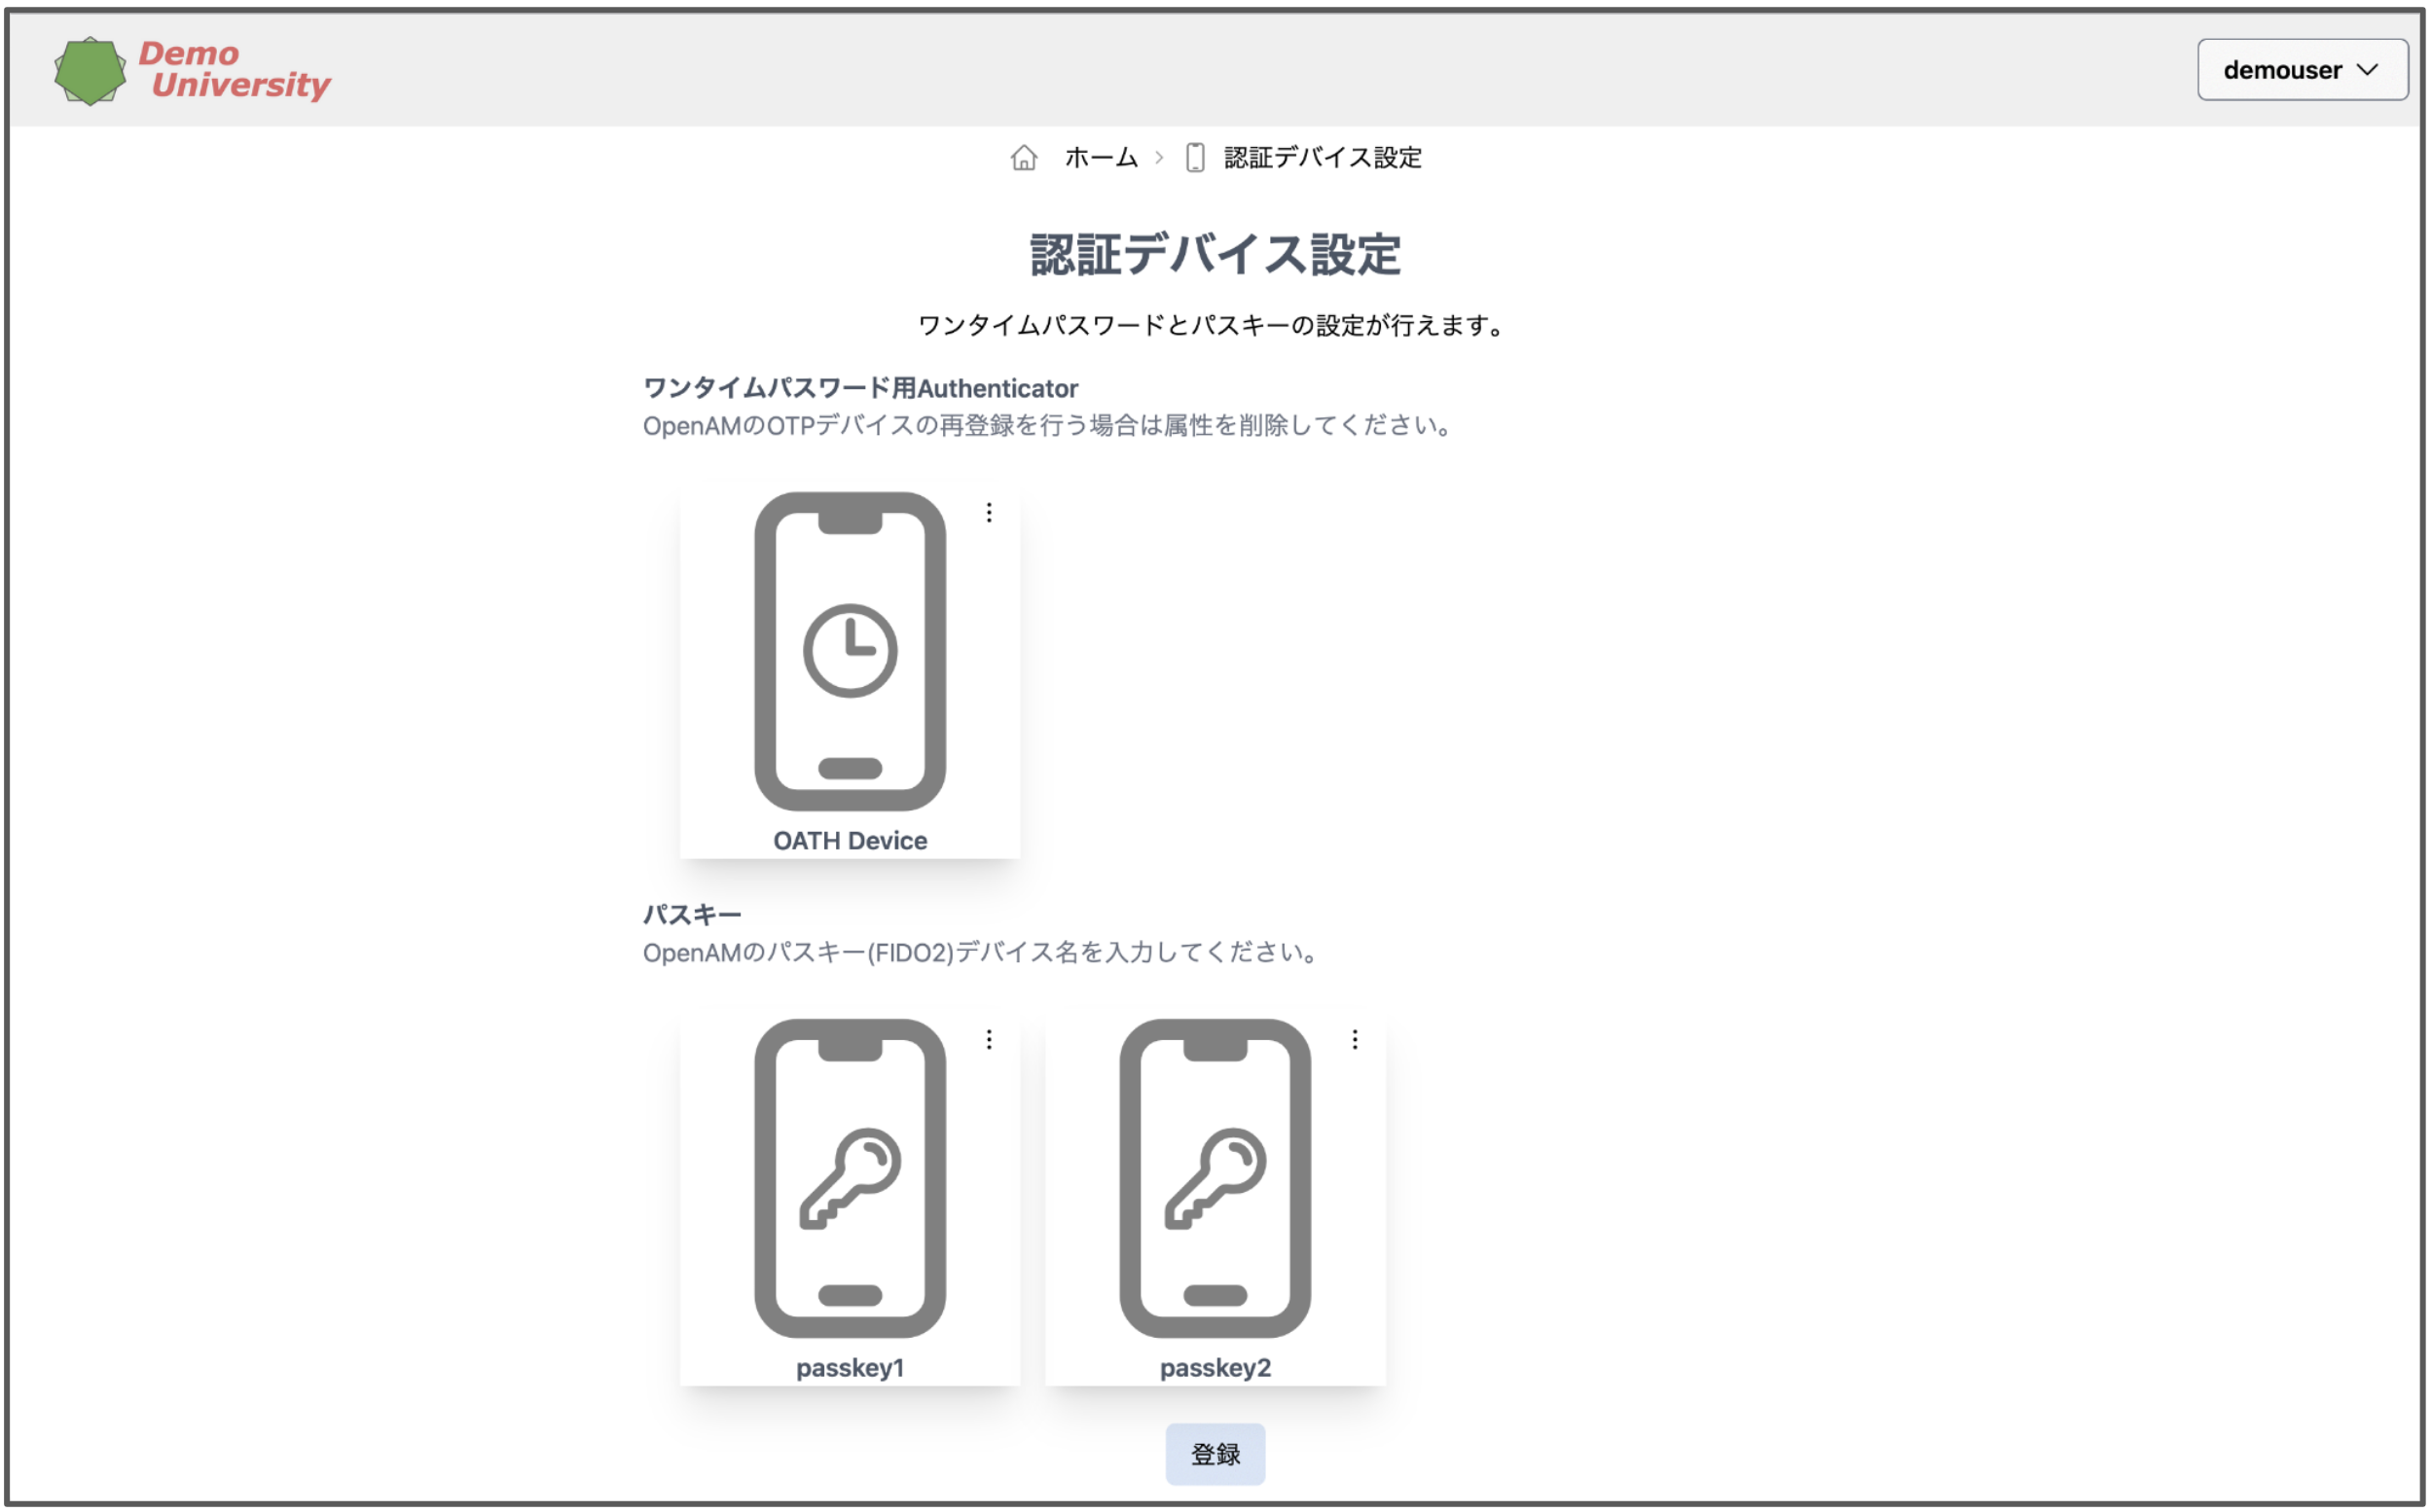Click the home icon in breadcrumb
Screen dimensions: 2431x1512
[1023, 158]
